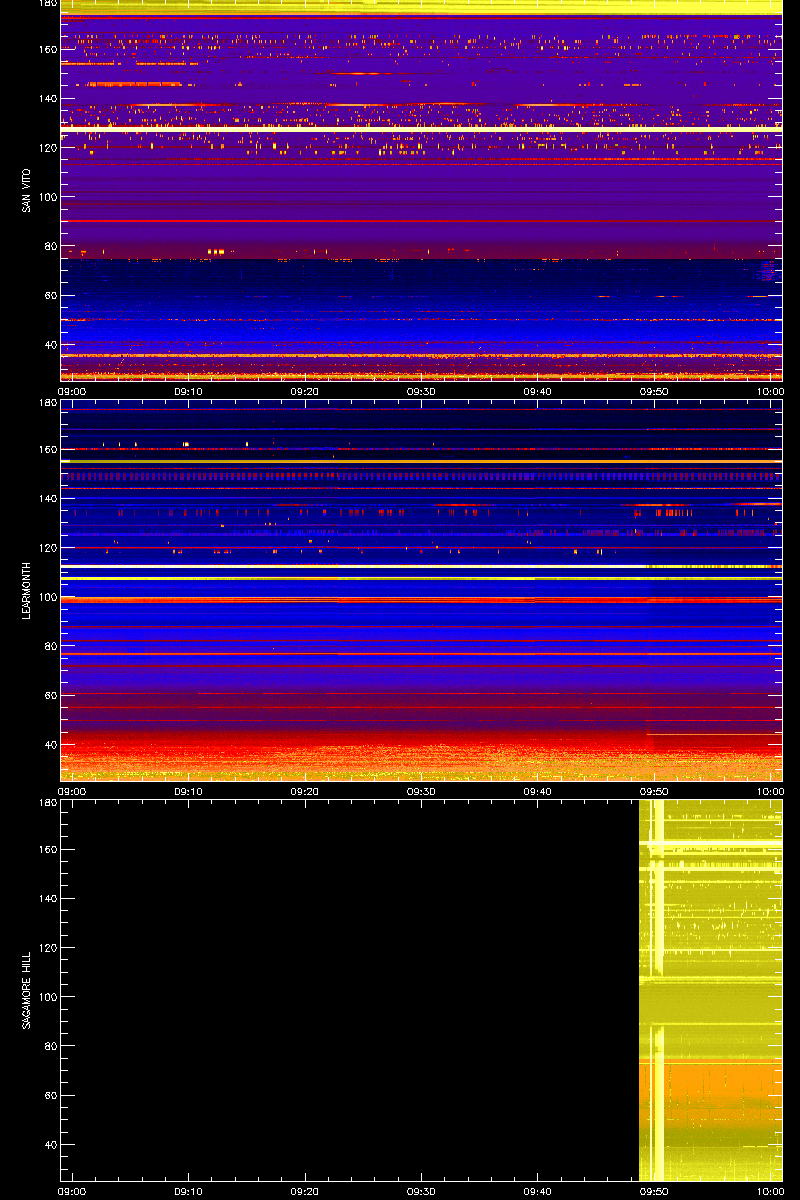Pick the 140 frequency tick on Sagamore Hill axis
This screenshot has width=800, height=1200.
47,898
